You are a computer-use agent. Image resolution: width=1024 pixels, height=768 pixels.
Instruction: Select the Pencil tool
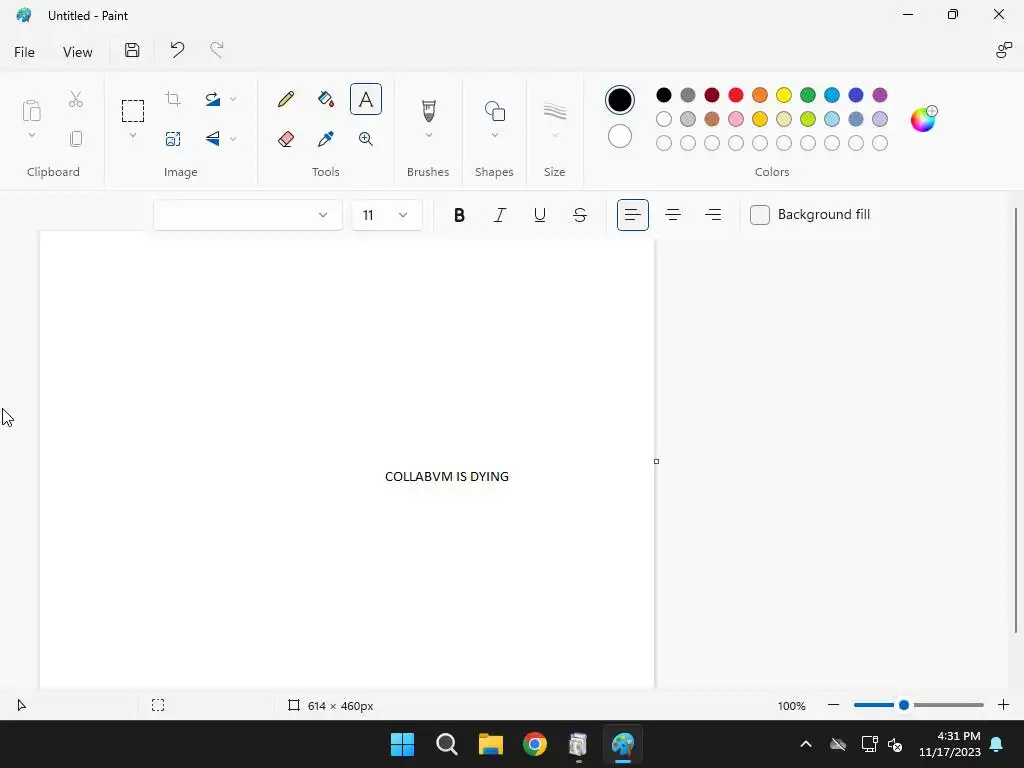click(x=285, y=99)
